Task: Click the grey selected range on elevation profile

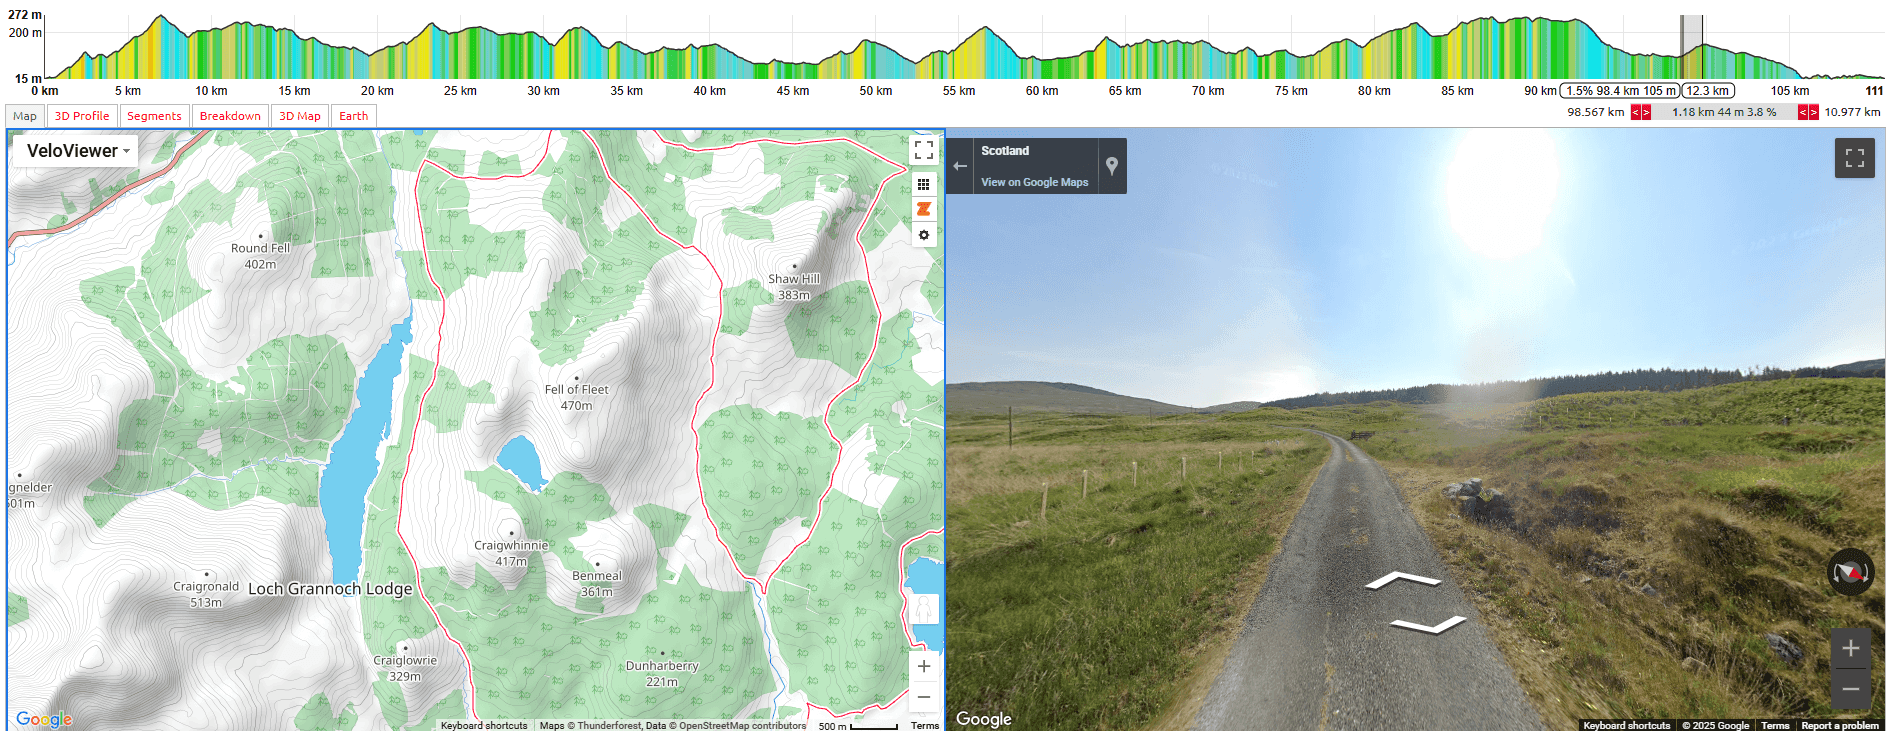Action: click(1691, 47)
